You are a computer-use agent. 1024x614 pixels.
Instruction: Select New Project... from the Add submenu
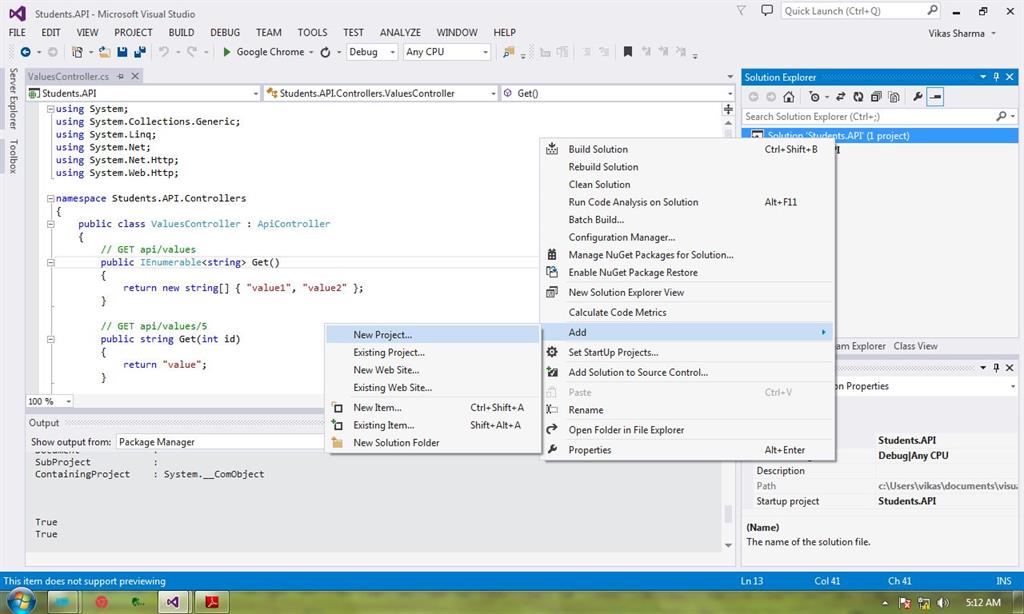pos(382,335)
